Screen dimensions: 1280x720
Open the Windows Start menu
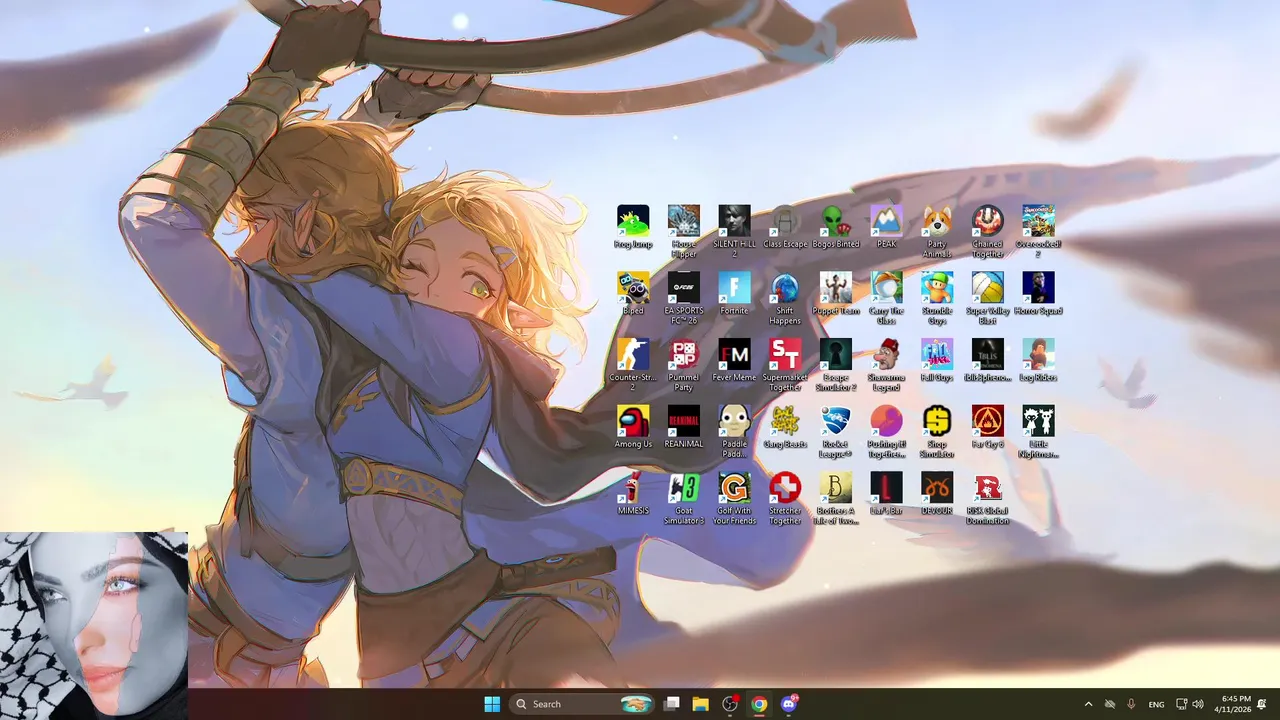click(x=492, y=704)
